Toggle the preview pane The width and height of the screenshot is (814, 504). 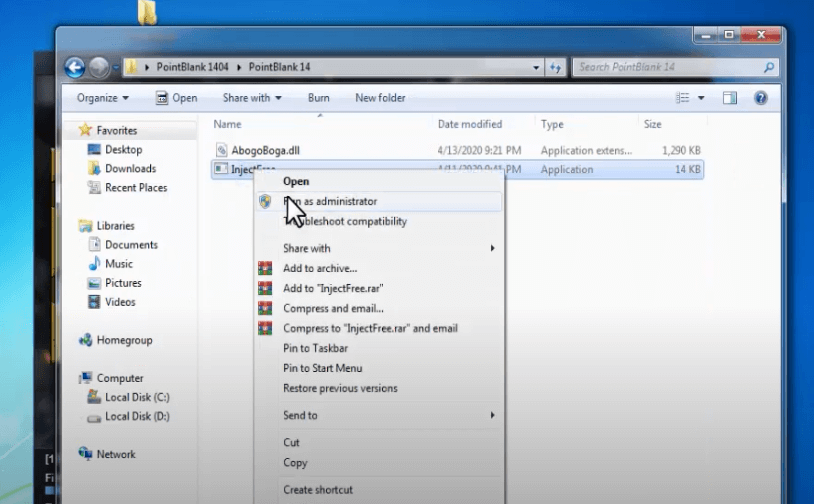730,98
